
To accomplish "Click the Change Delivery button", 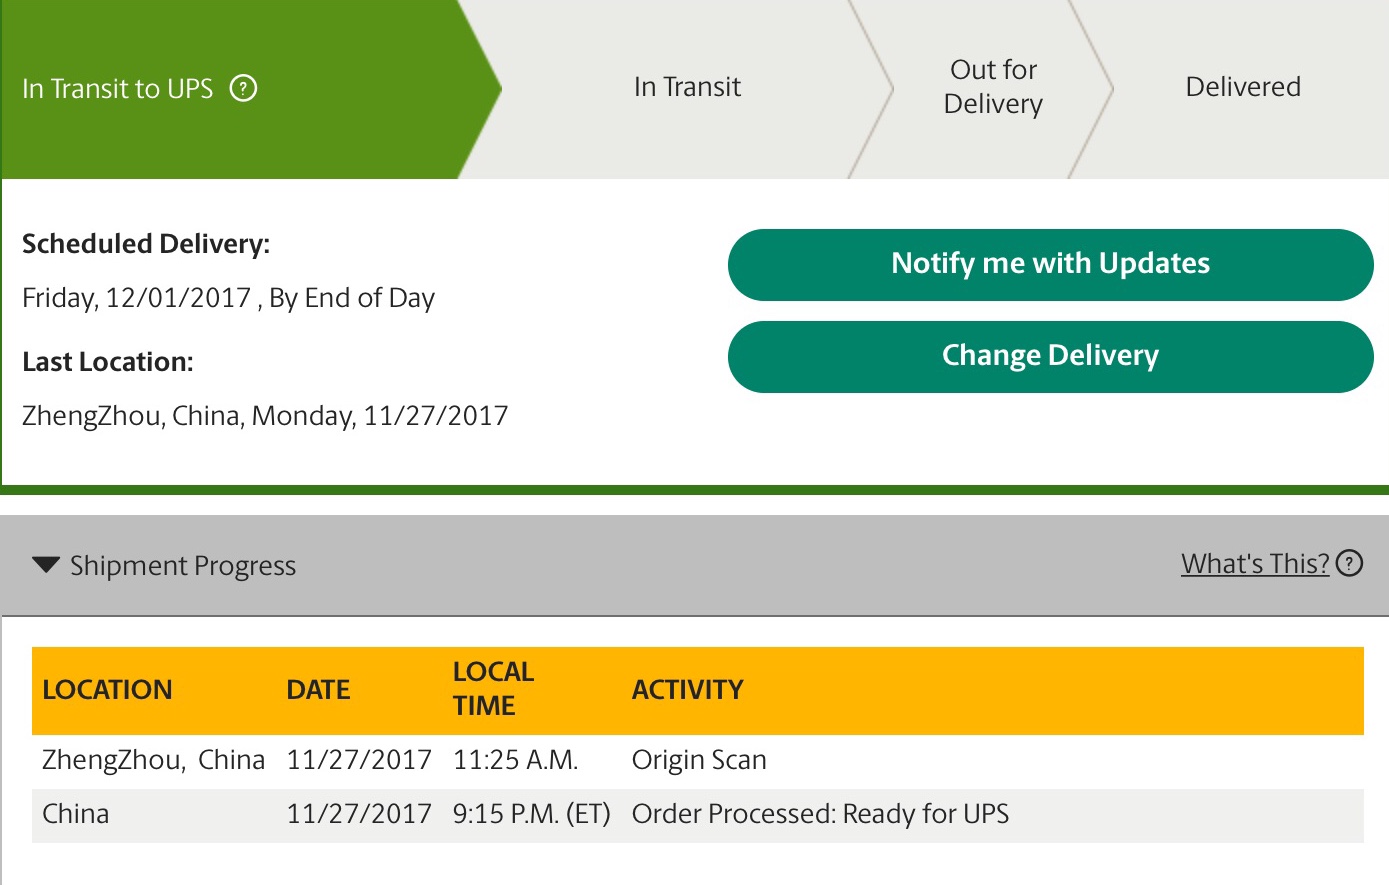I will [1050, 357].
